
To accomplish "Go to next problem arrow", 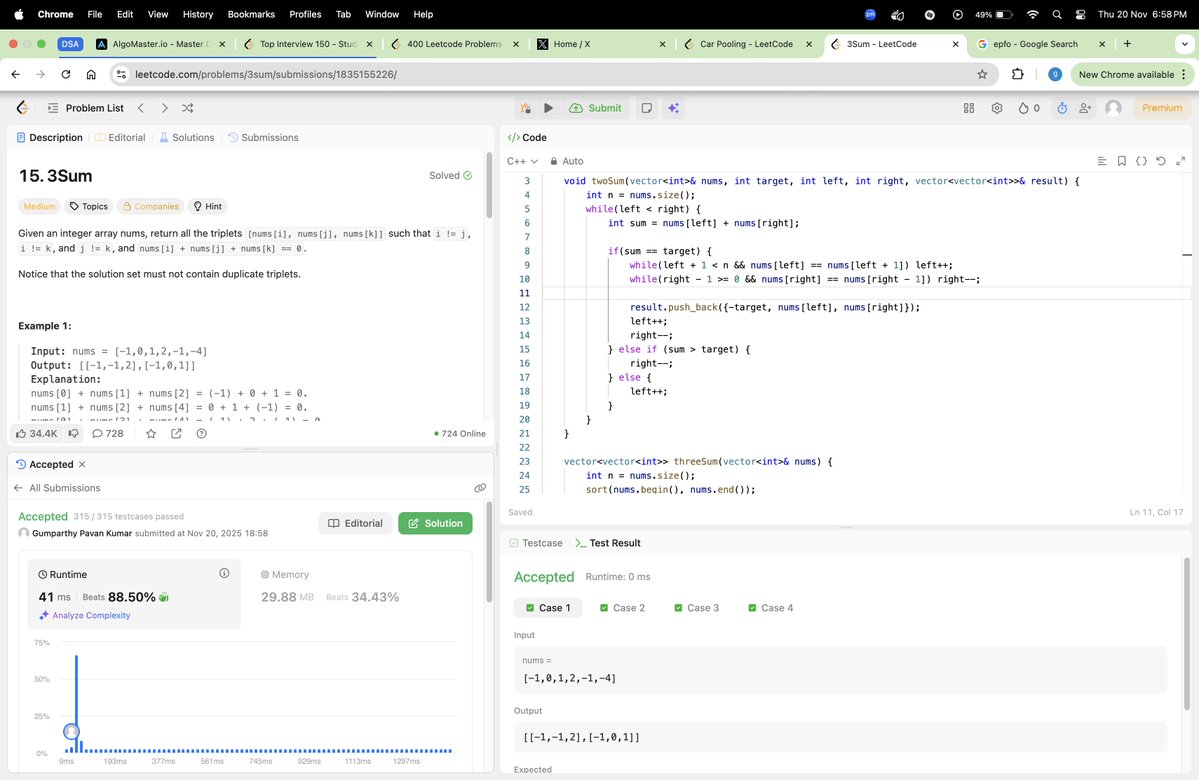I will tap(164, 108).
